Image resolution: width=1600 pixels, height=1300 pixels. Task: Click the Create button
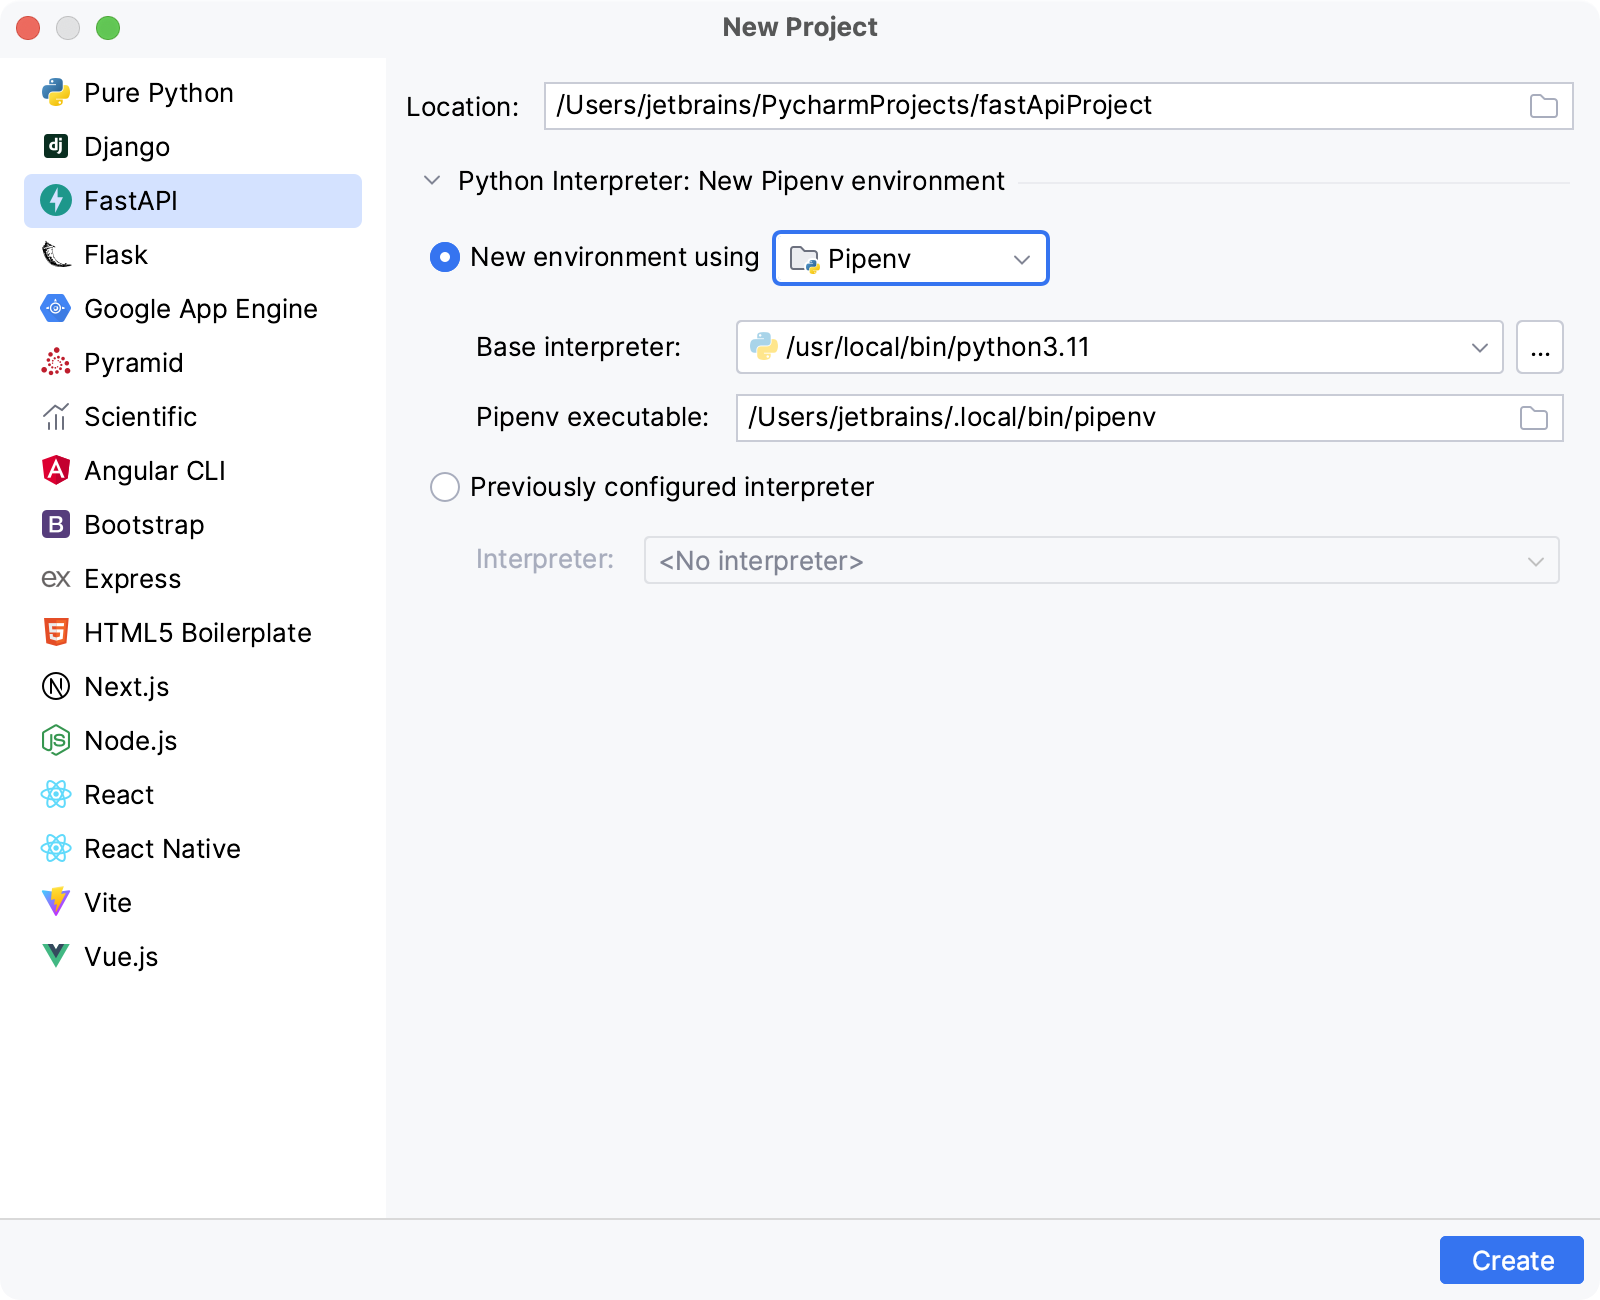1512,1260
